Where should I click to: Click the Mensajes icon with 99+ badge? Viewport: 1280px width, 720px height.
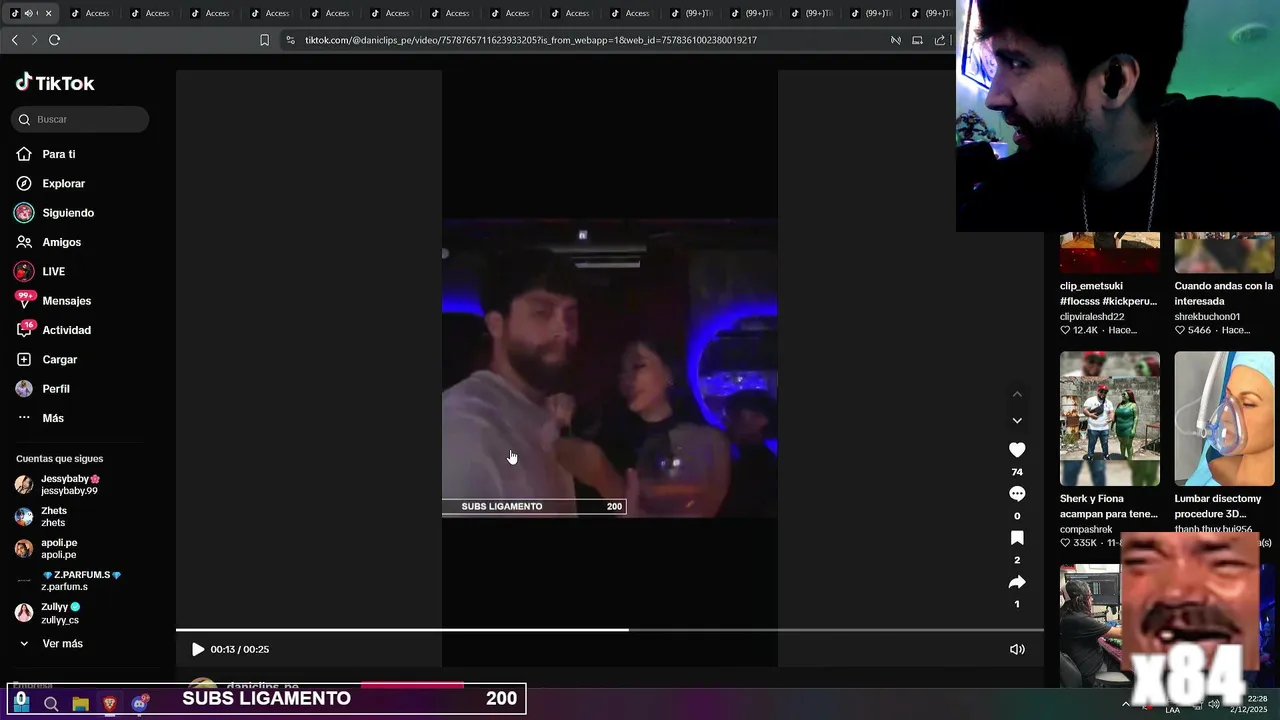tap(24, 300)
